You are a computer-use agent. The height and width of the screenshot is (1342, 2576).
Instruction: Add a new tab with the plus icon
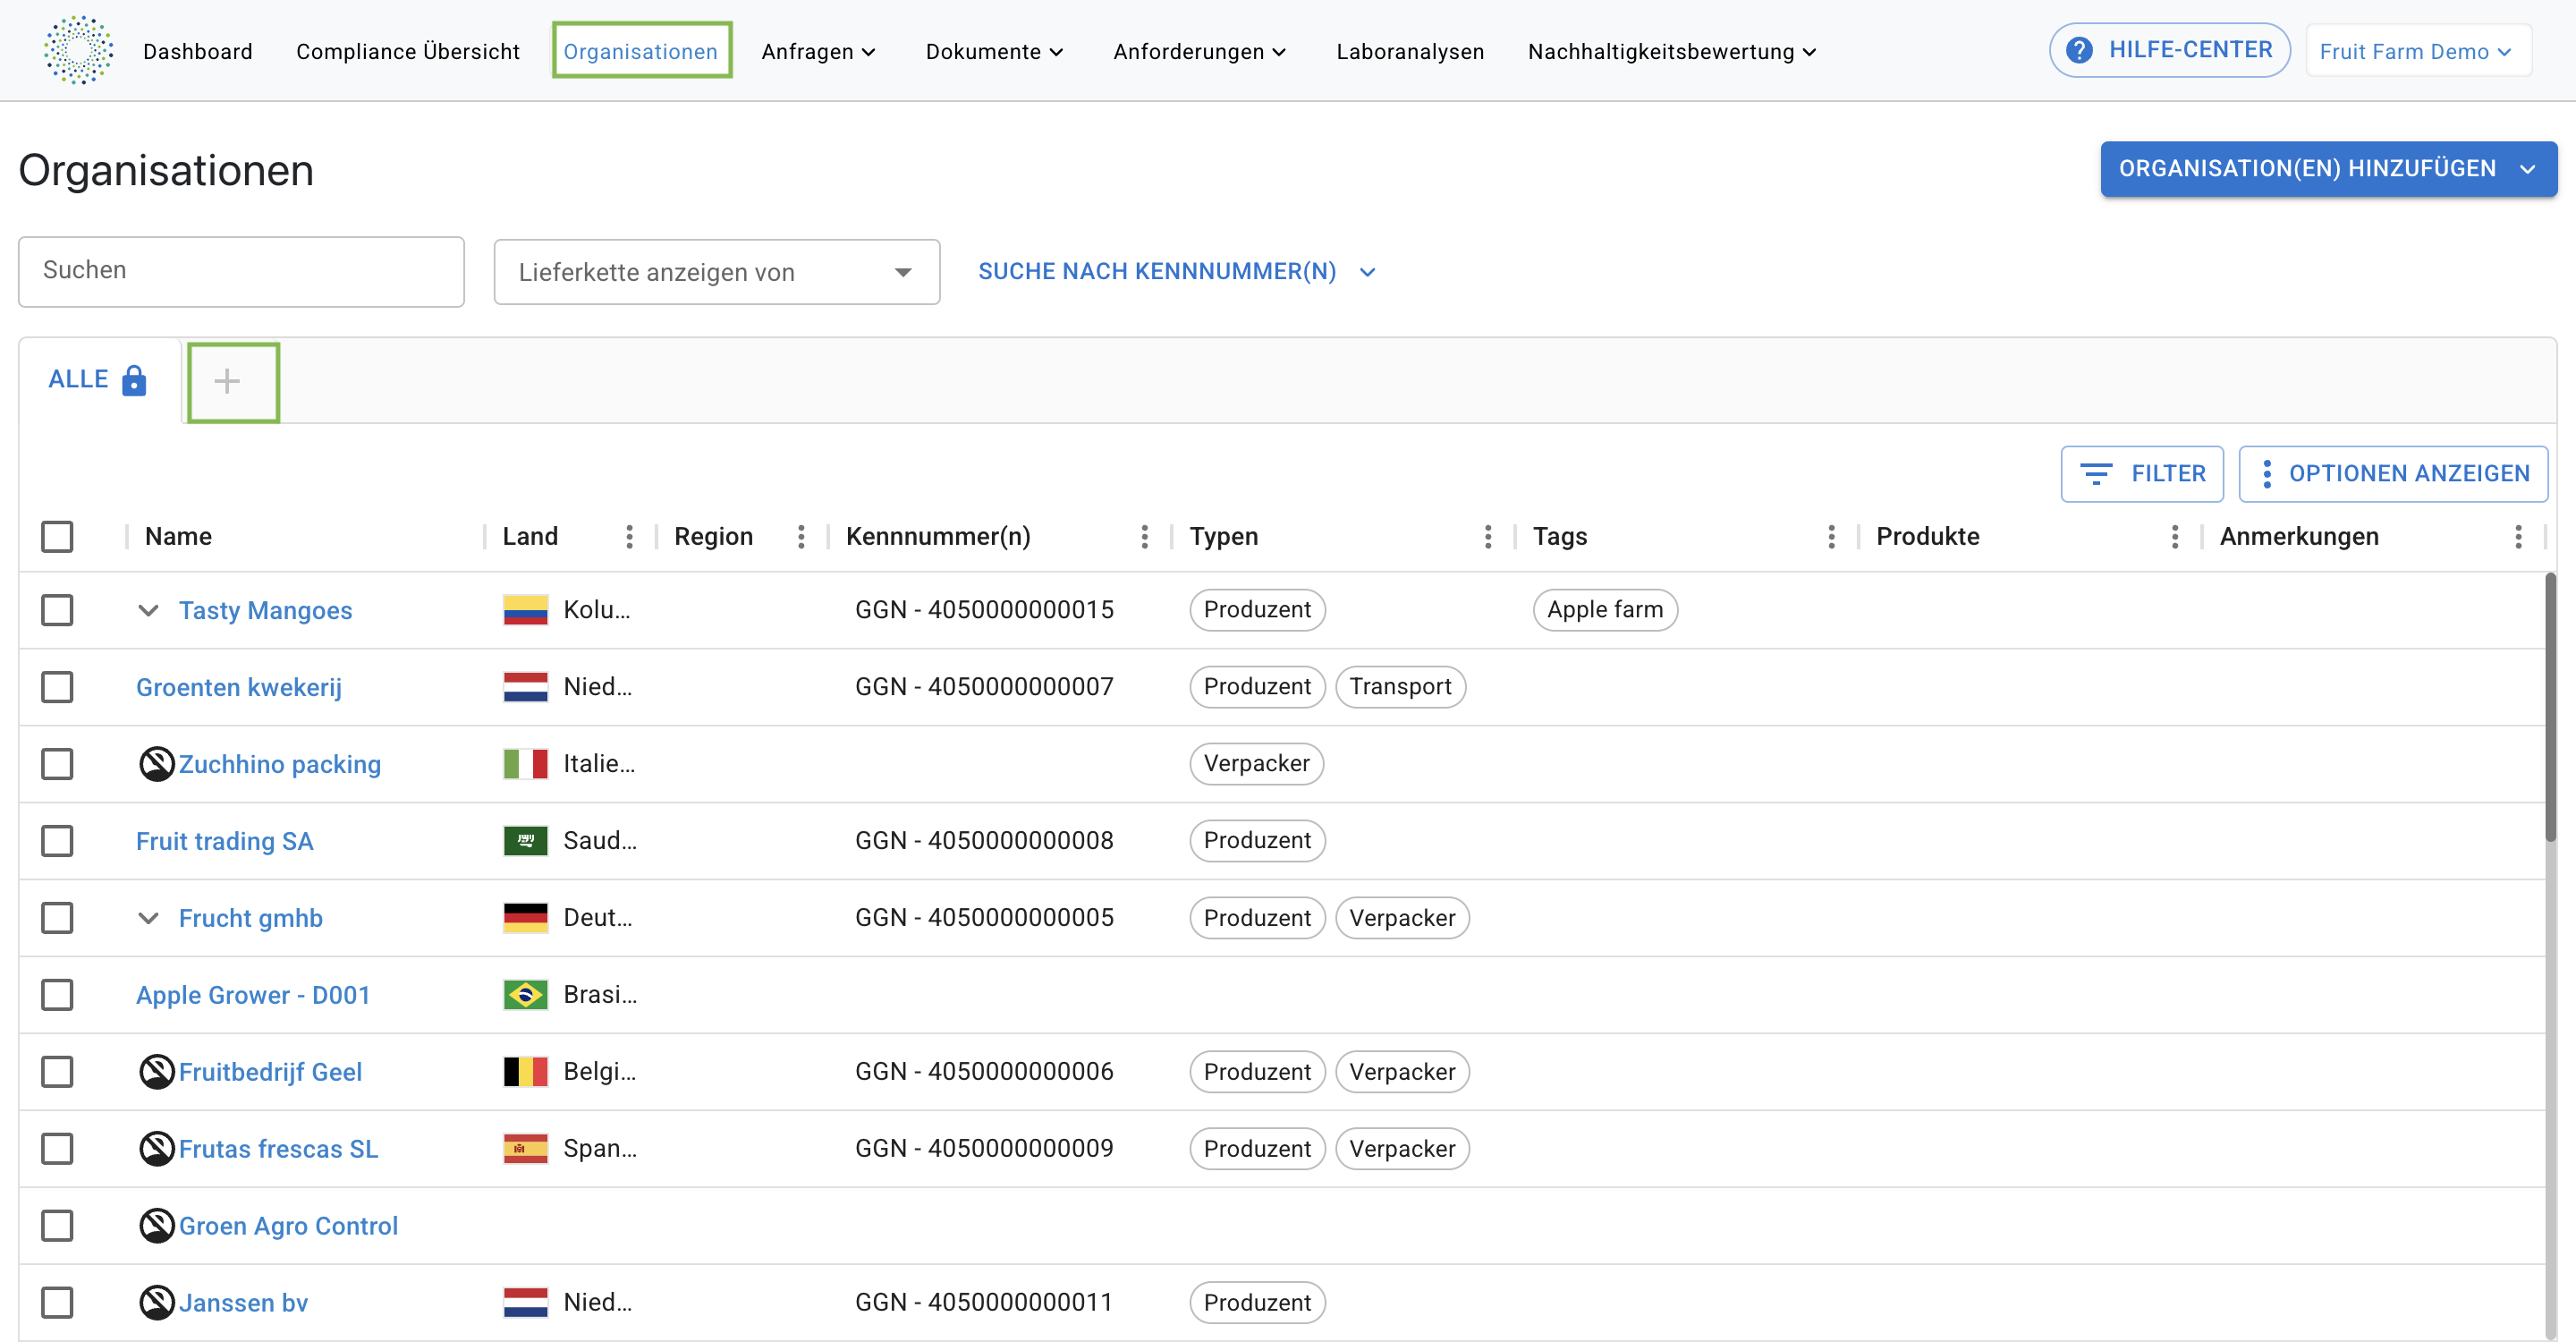click(x=227, y=381)
